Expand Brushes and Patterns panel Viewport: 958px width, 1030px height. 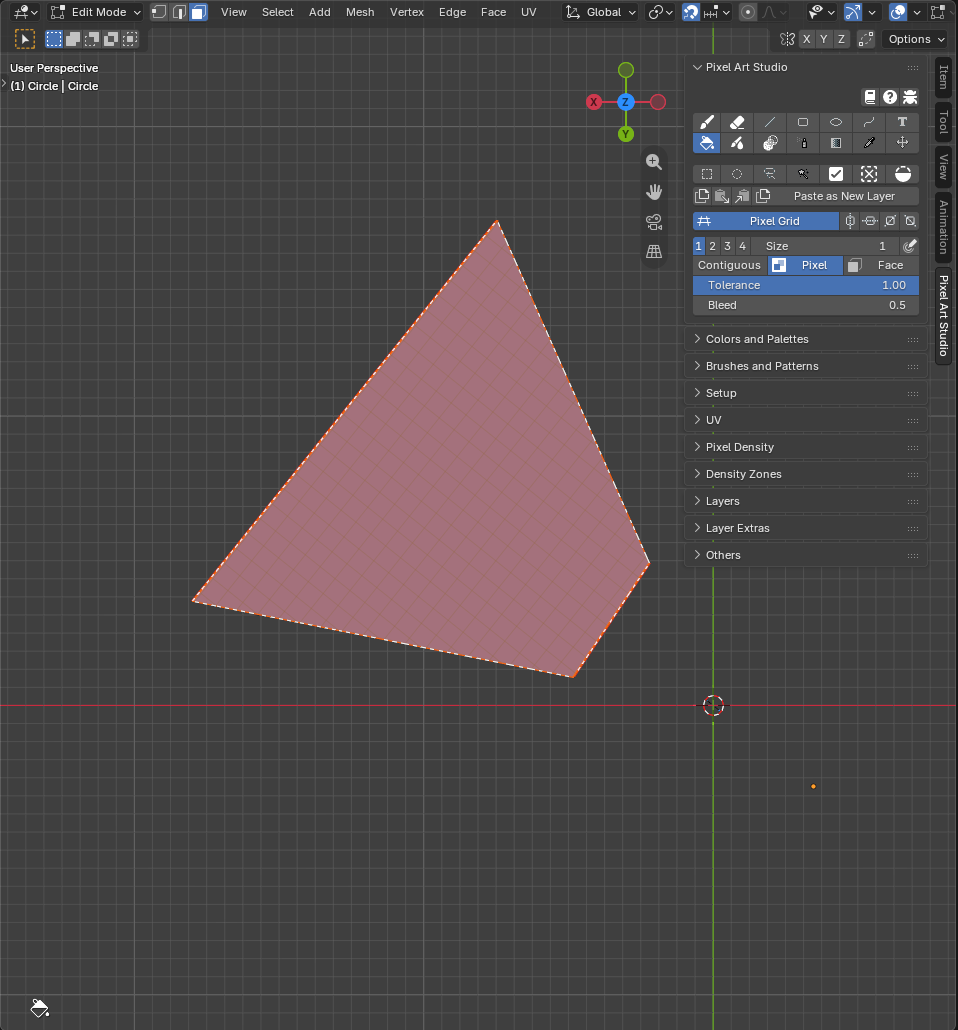point(806,367)
